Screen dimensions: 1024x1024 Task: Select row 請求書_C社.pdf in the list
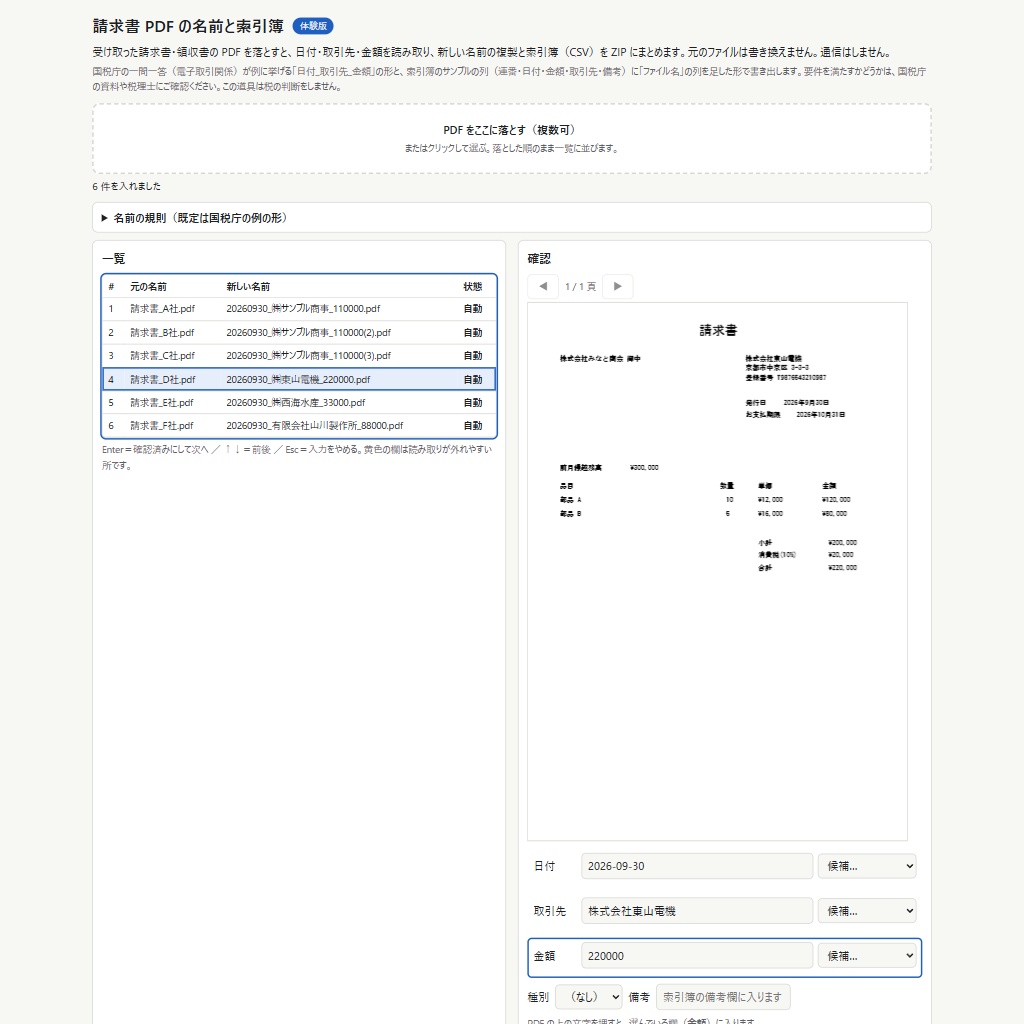[x=299, y=356]
